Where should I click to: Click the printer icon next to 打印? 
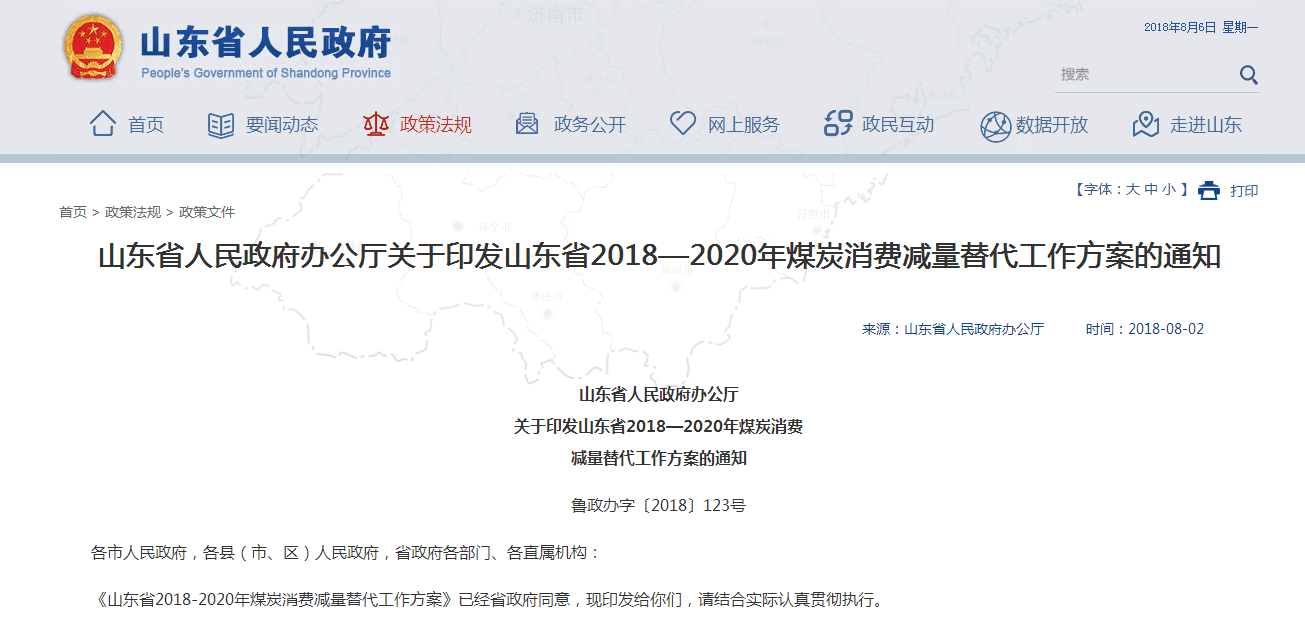tap(1209, 190)
